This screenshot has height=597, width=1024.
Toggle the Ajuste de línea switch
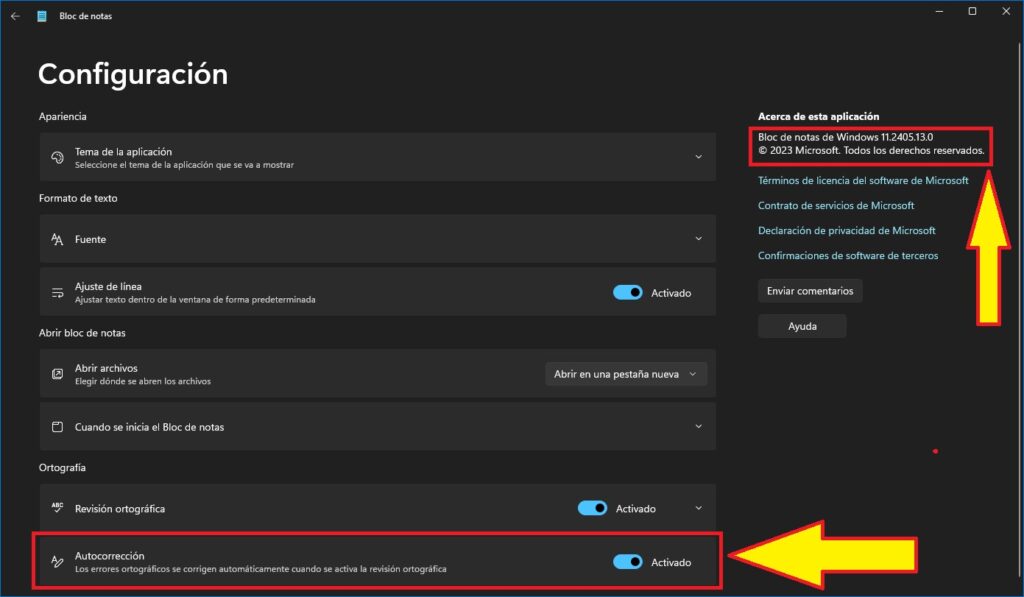click(628, 293)
